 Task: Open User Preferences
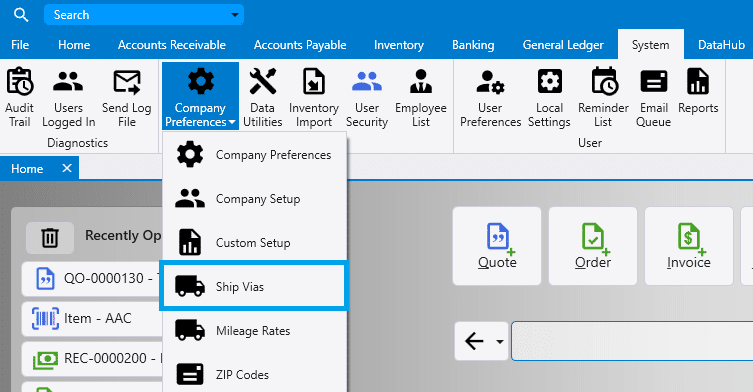coord(490,98)
